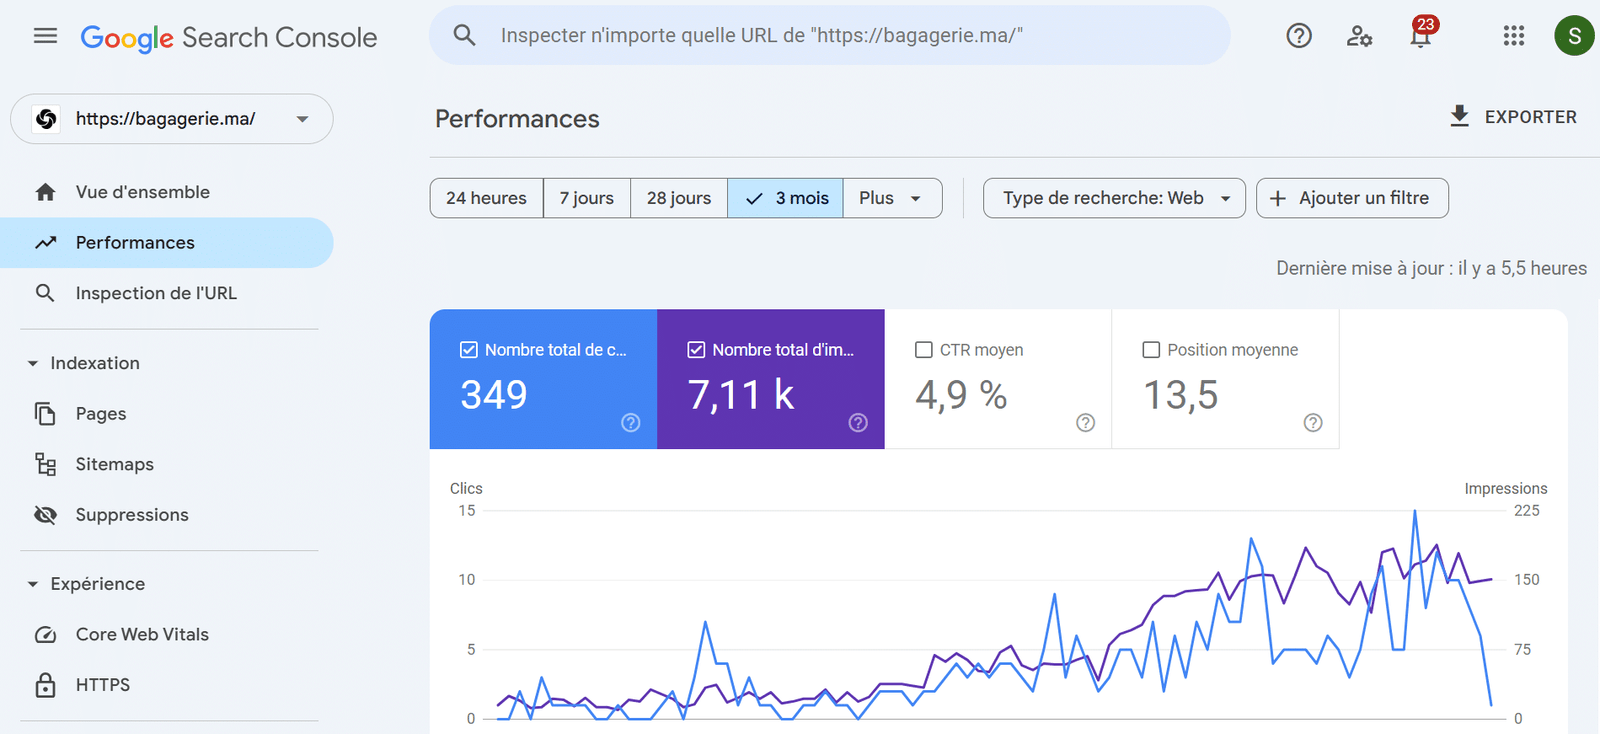Click the 4,9 % CTR value
Screen dimensions: 1600x734
[x=961, y=395]
